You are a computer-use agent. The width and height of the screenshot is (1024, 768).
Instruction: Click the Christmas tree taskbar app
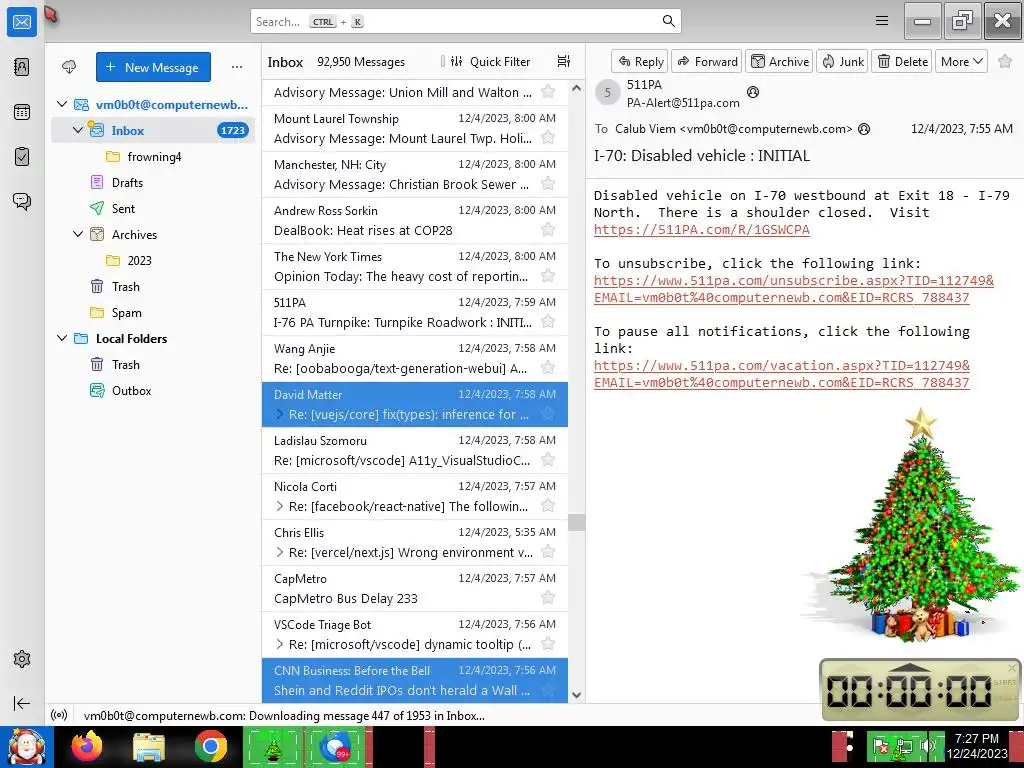coord(272,747)
